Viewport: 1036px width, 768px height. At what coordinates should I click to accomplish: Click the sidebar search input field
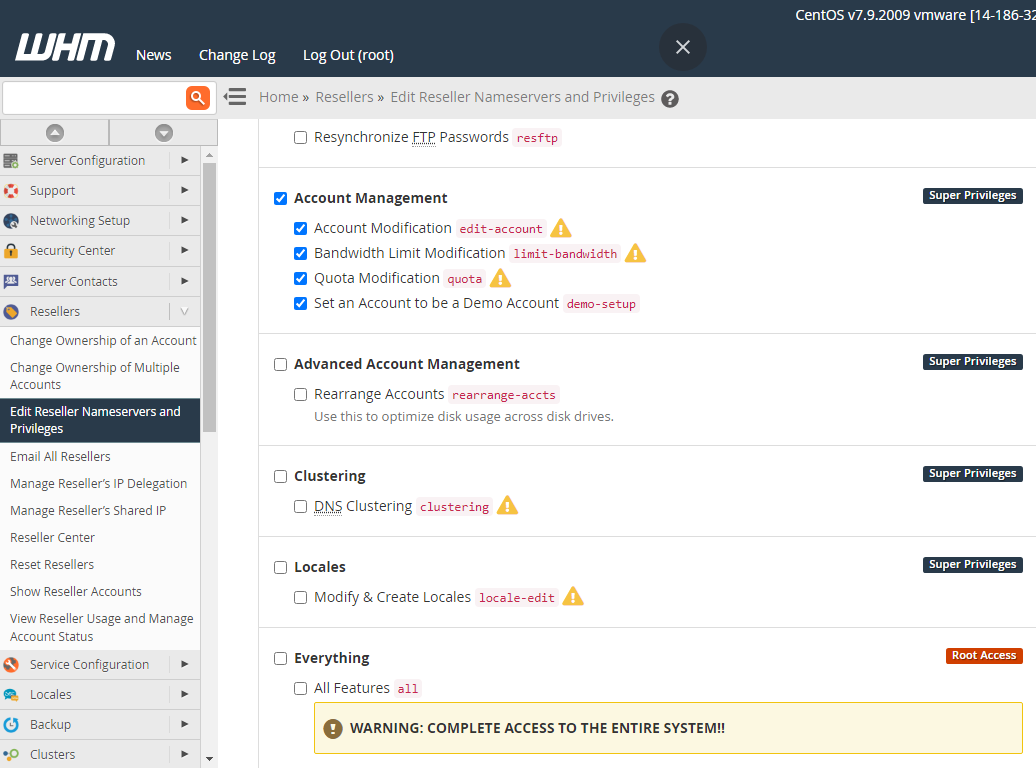coord(92,97)
